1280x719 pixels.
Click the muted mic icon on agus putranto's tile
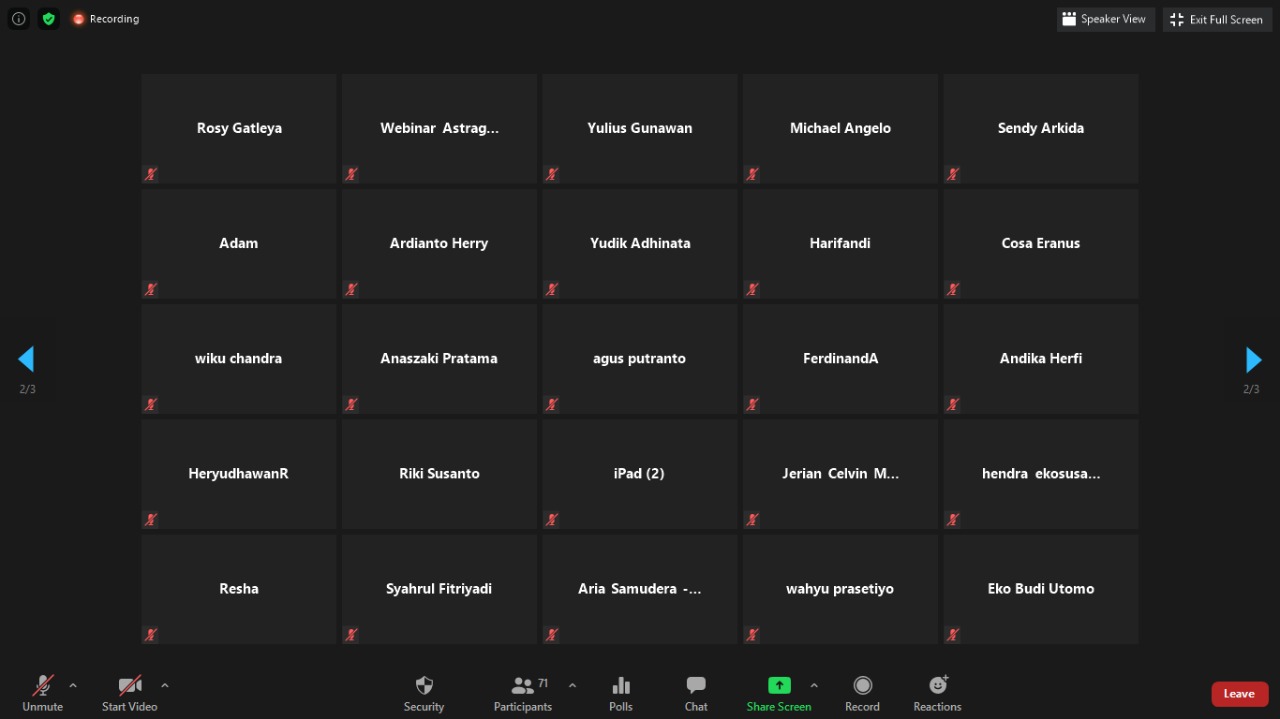[552, 404]
